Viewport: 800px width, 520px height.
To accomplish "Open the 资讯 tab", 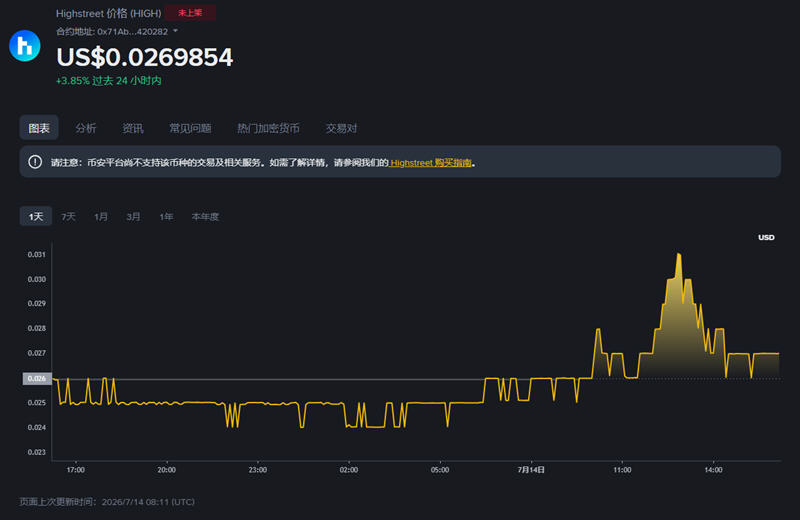I will tap(133, 128).
